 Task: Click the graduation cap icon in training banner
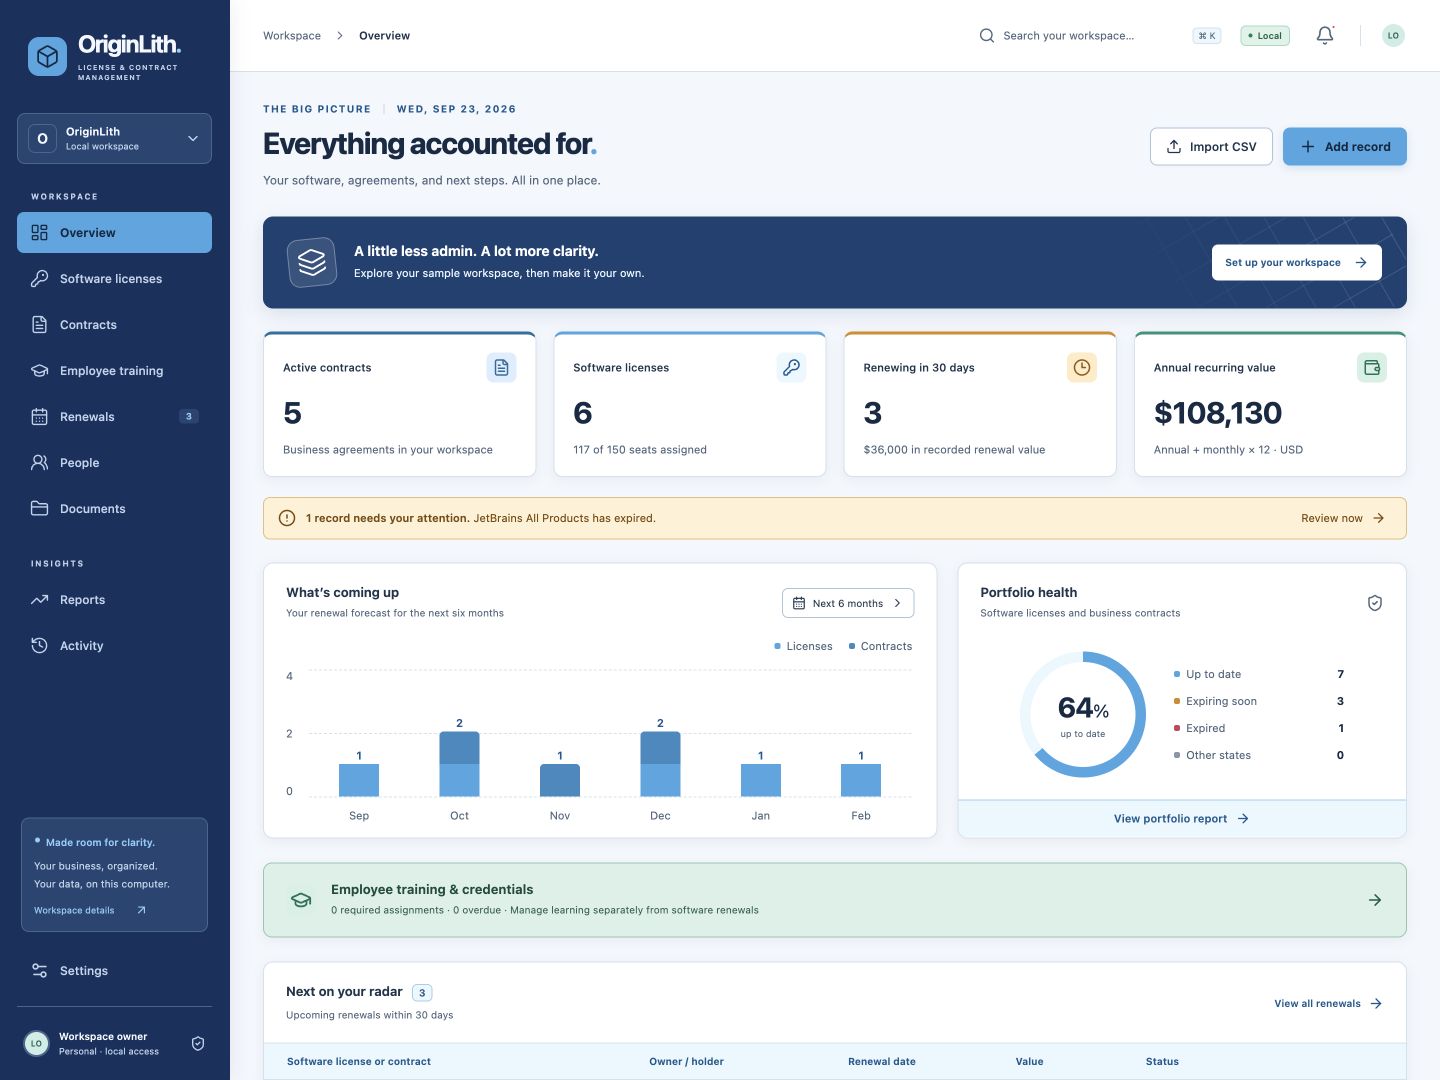click(301, 900)
